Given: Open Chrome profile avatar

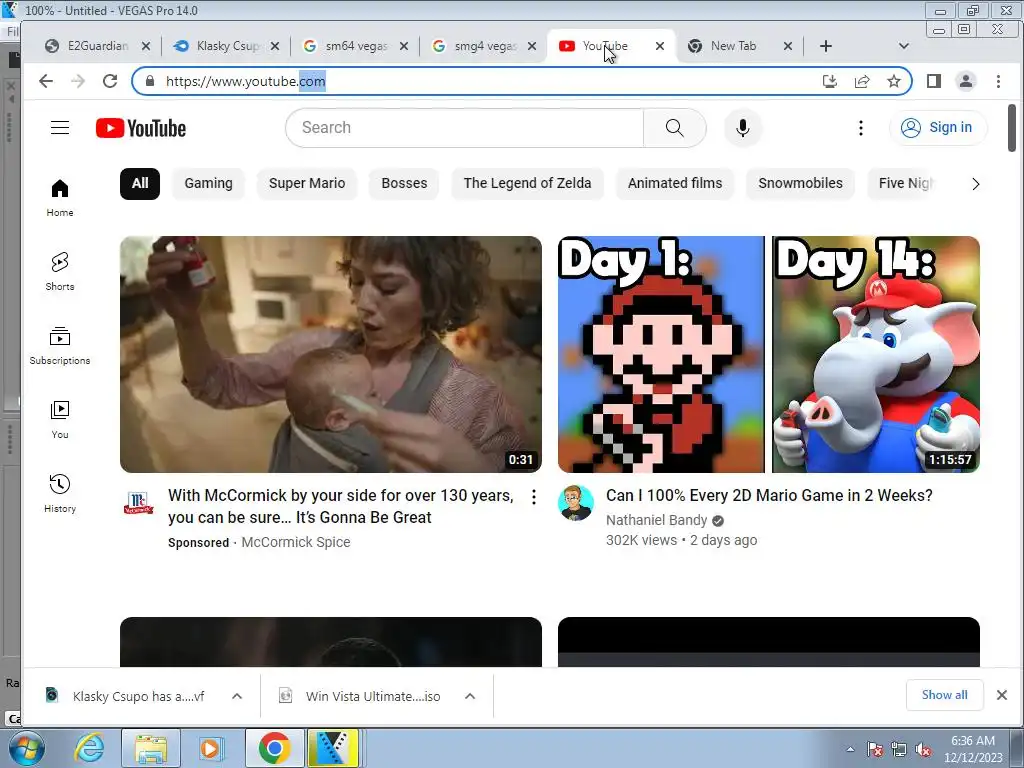Looking at the screenshot, I should tap(966, 81).
